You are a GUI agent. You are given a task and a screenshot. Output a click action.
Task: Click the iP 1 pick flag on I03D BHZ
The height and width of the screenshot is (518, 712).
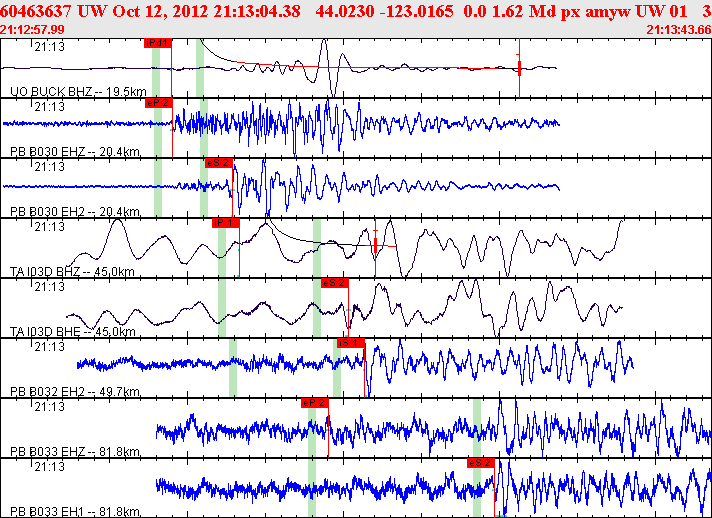click(226, 223)
